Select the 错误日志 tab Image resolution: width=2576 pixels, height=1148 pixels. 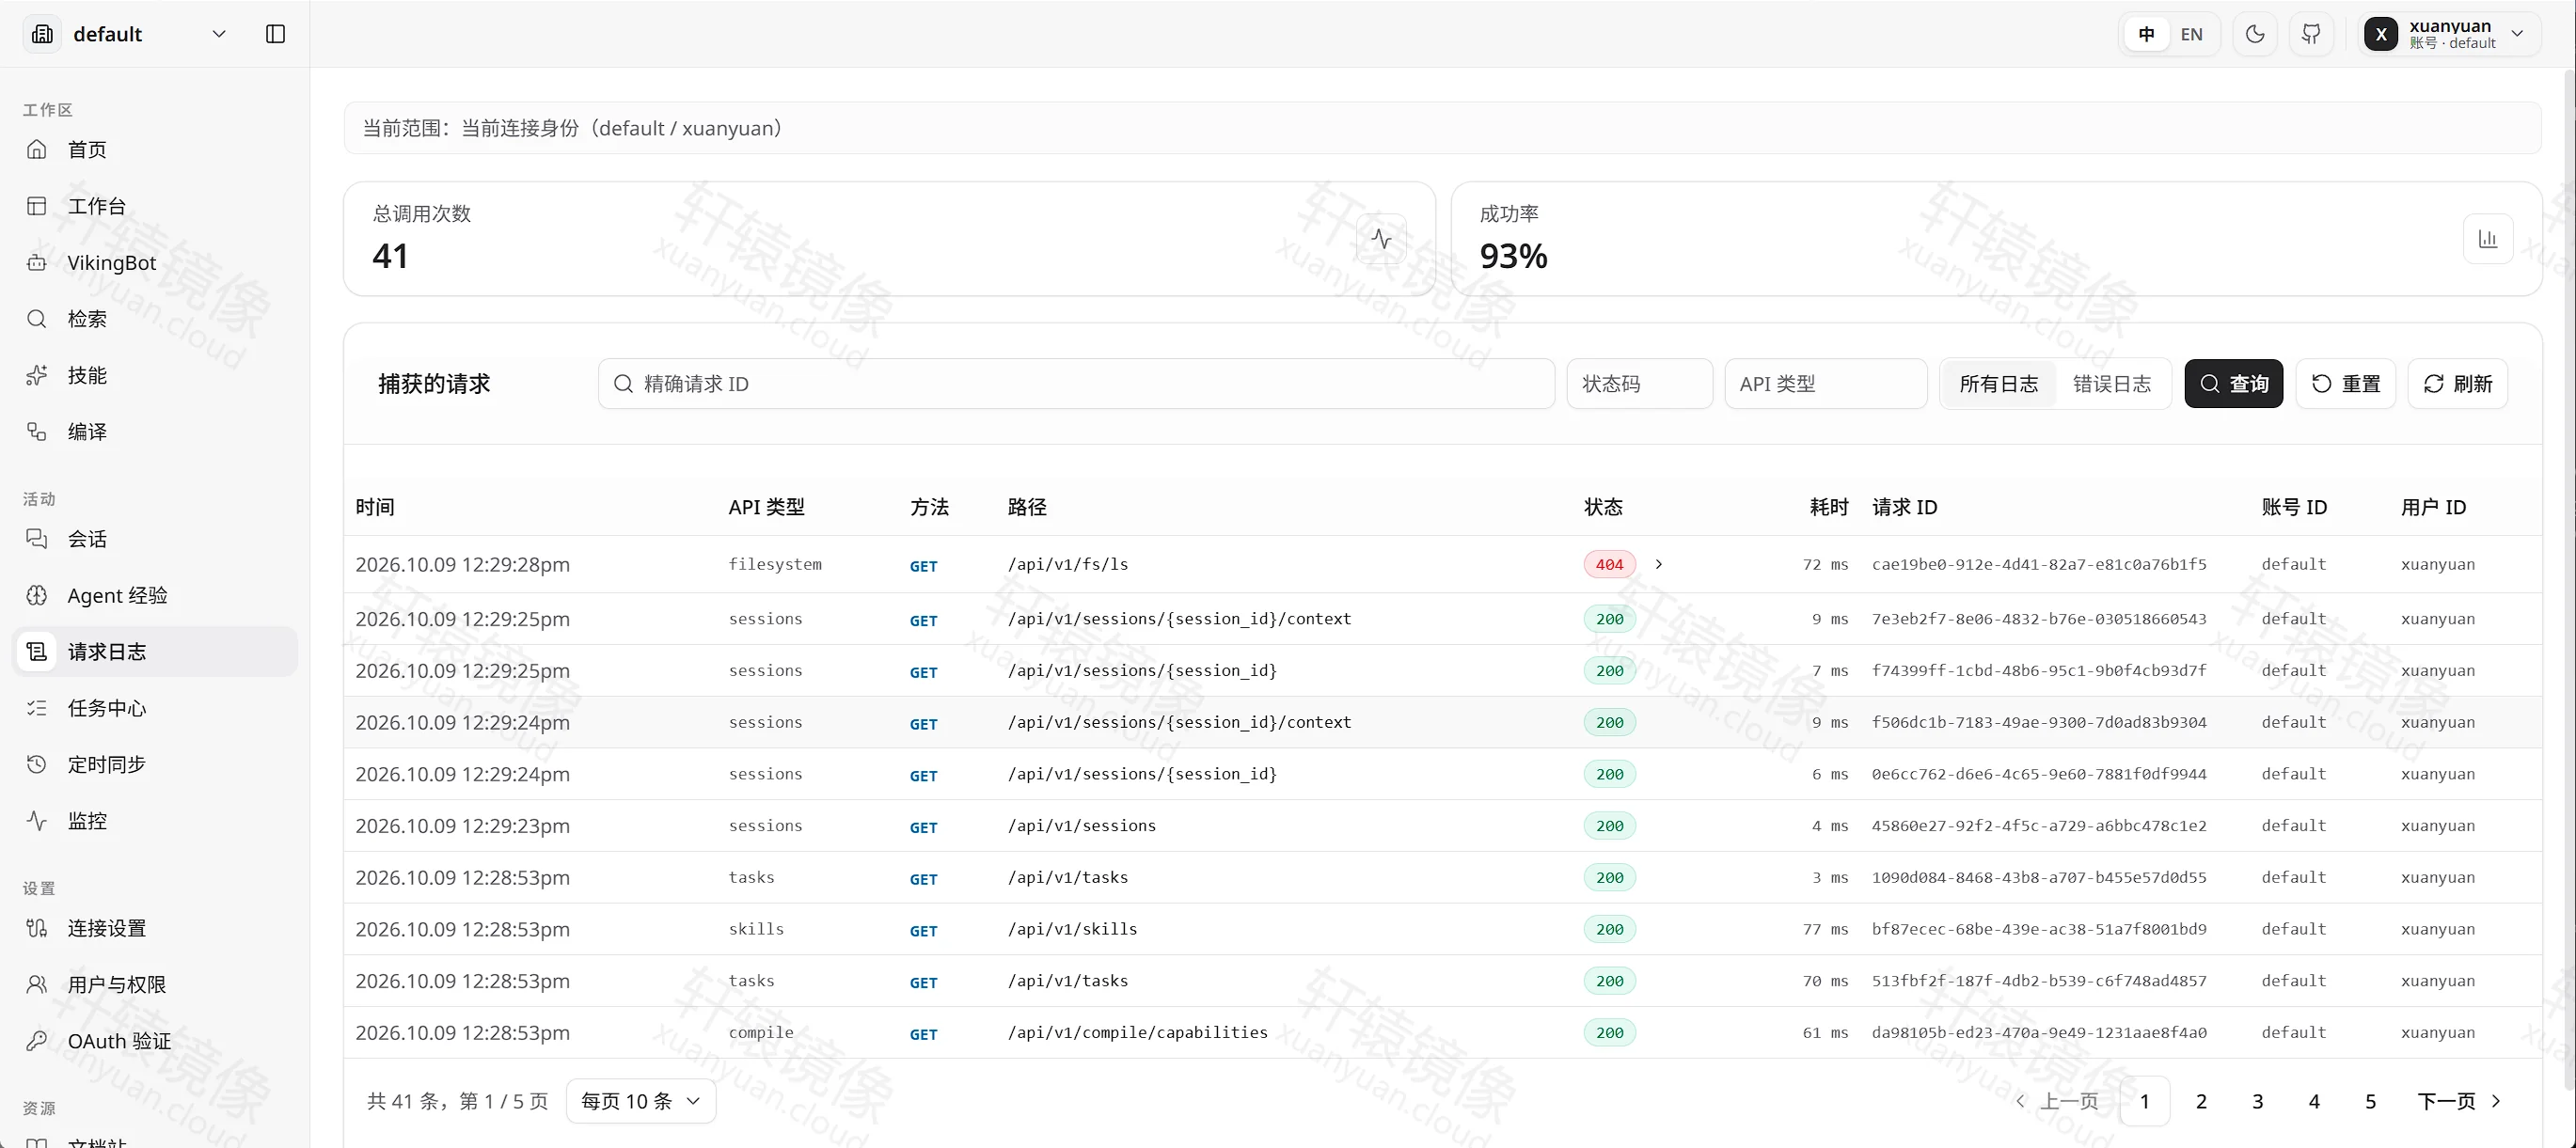pos(2111,384)
